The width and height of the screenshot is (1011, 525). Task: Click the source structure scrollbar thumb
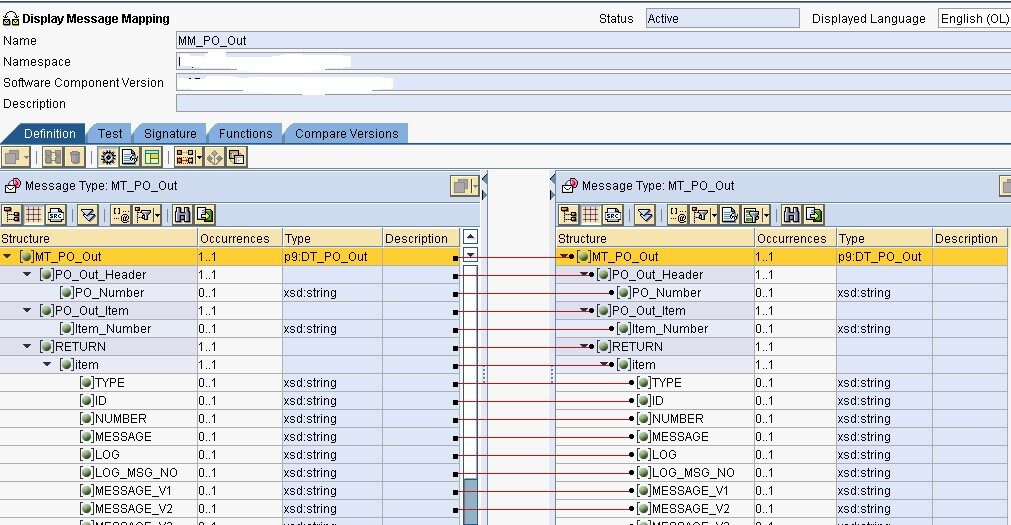pos(470,500)
